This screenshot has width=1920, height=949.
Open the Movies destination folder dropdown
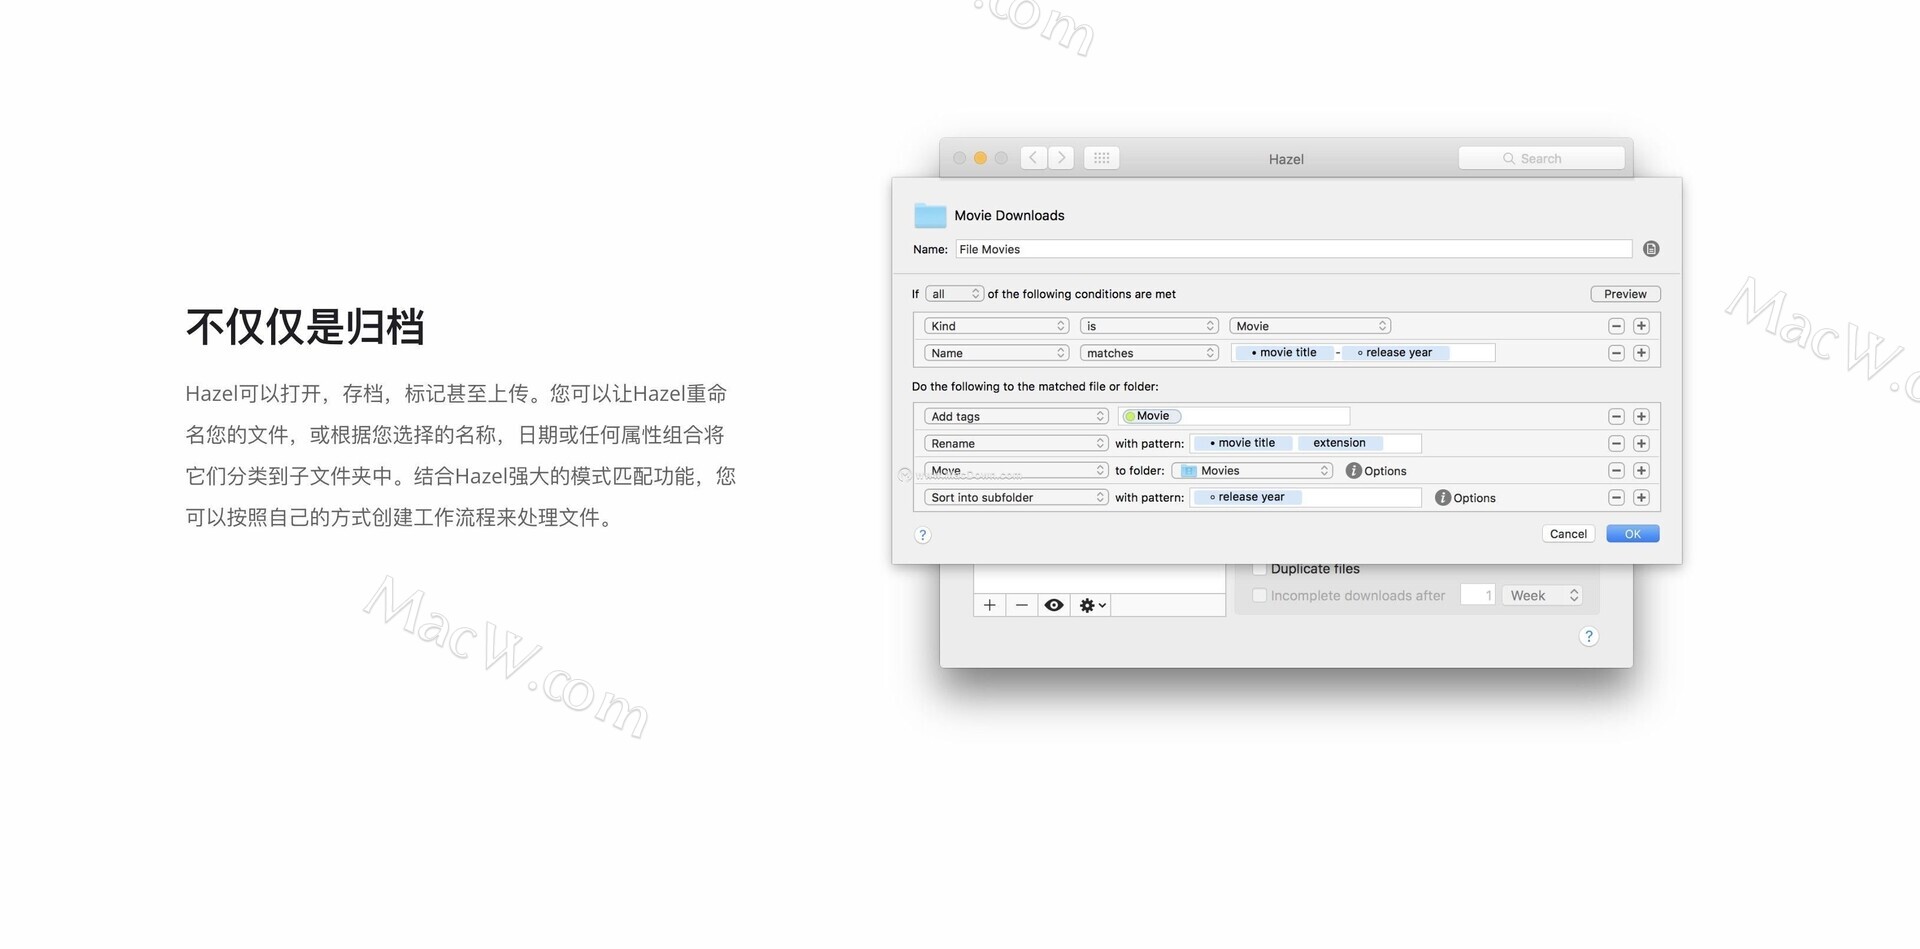pyautogui.click(x=1254, y=470)
